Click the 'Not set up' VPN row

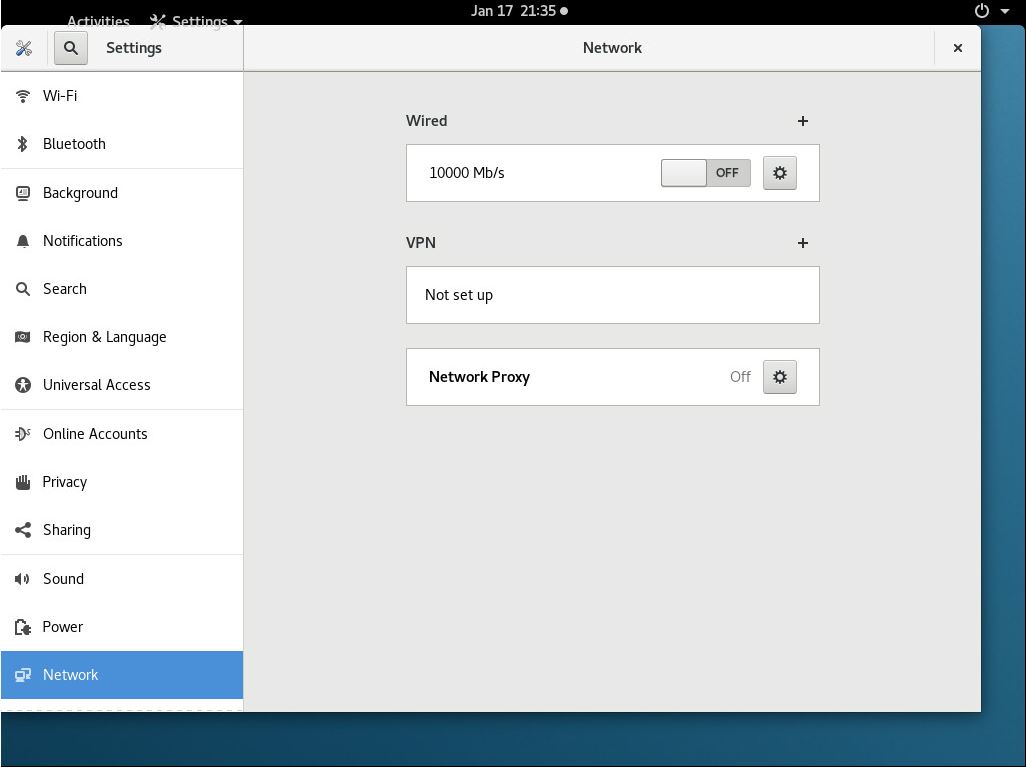pyautogui.click(x=612, y=295)
